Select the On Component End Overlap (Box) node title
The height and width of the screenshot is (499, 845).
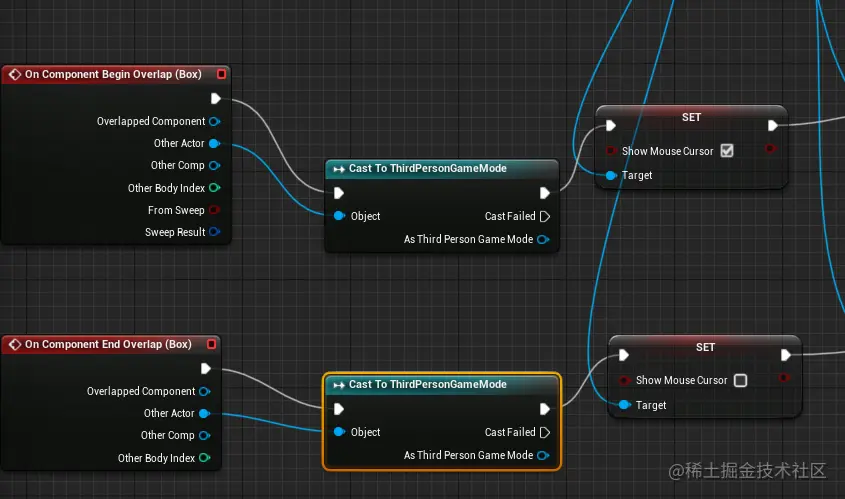coord(108,344)
